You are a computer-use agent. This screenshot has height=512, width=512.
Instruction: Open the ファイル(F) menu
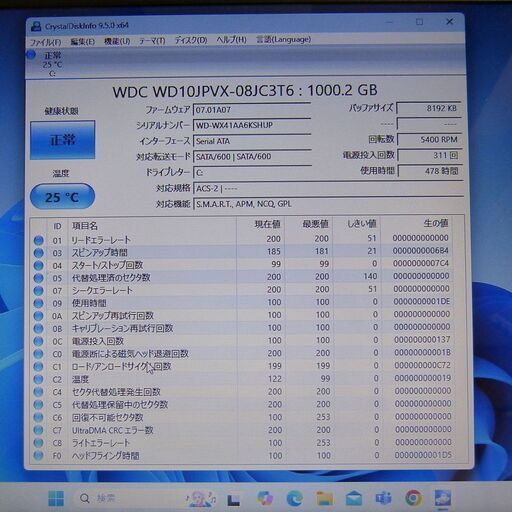tap(46, 42)
